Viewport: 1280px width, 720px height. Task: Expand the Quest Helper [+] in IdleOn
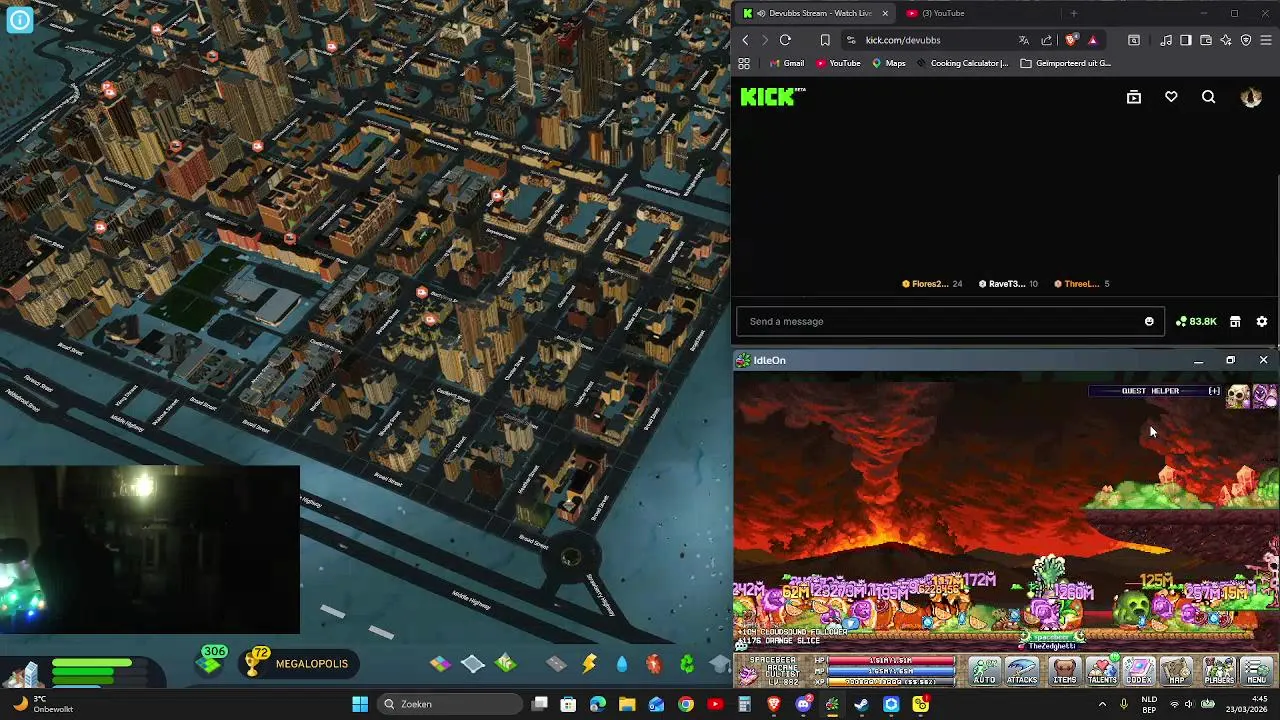(x=1214, y=391)
